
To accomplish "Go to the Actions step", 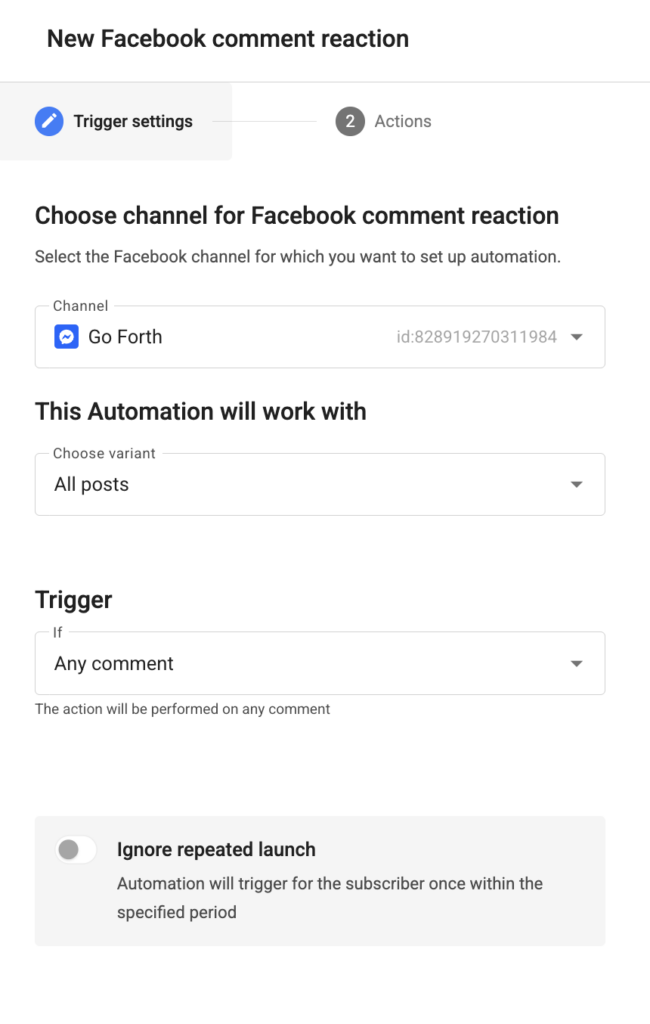I will [x=384, y=121].
